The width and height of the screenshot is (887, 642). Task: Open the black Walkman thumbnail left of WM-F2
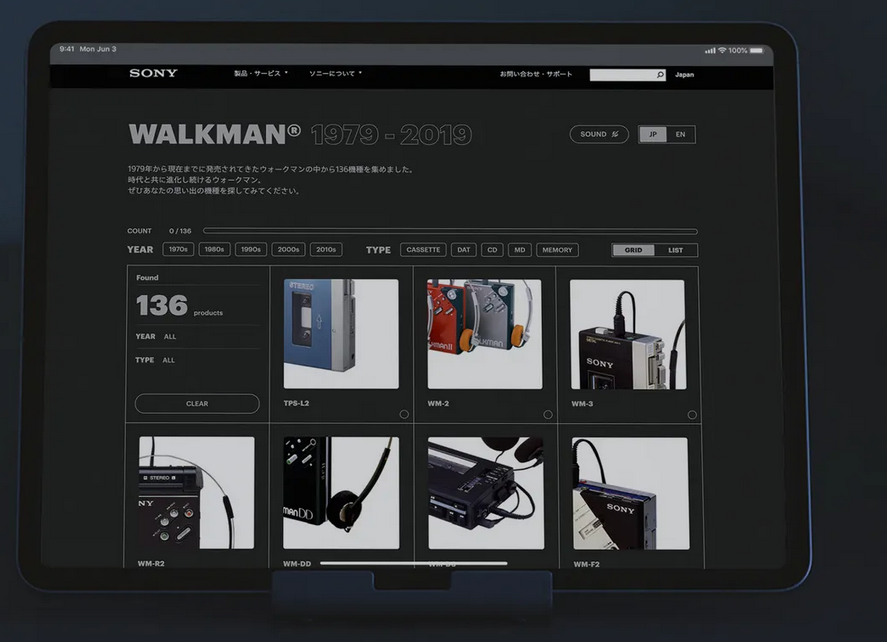[x=486, y=493]
